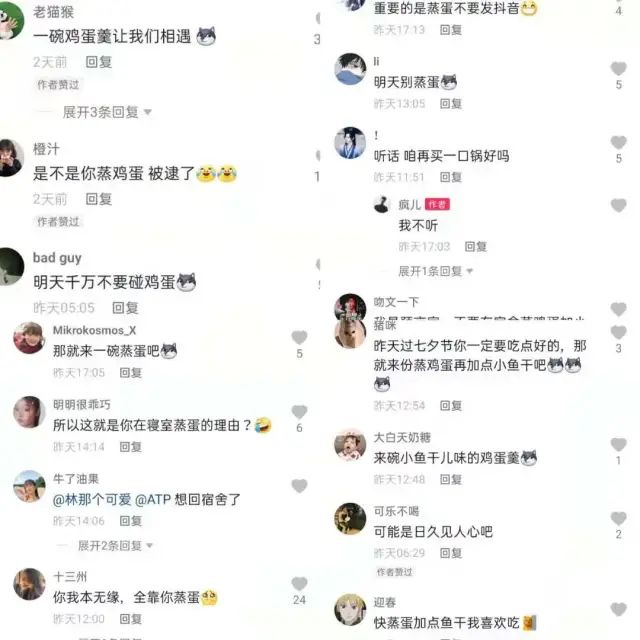Viewport: 640px width, 640px height.
Task: Open 十三州's profile avatar
Action: [x=29, y=584]
